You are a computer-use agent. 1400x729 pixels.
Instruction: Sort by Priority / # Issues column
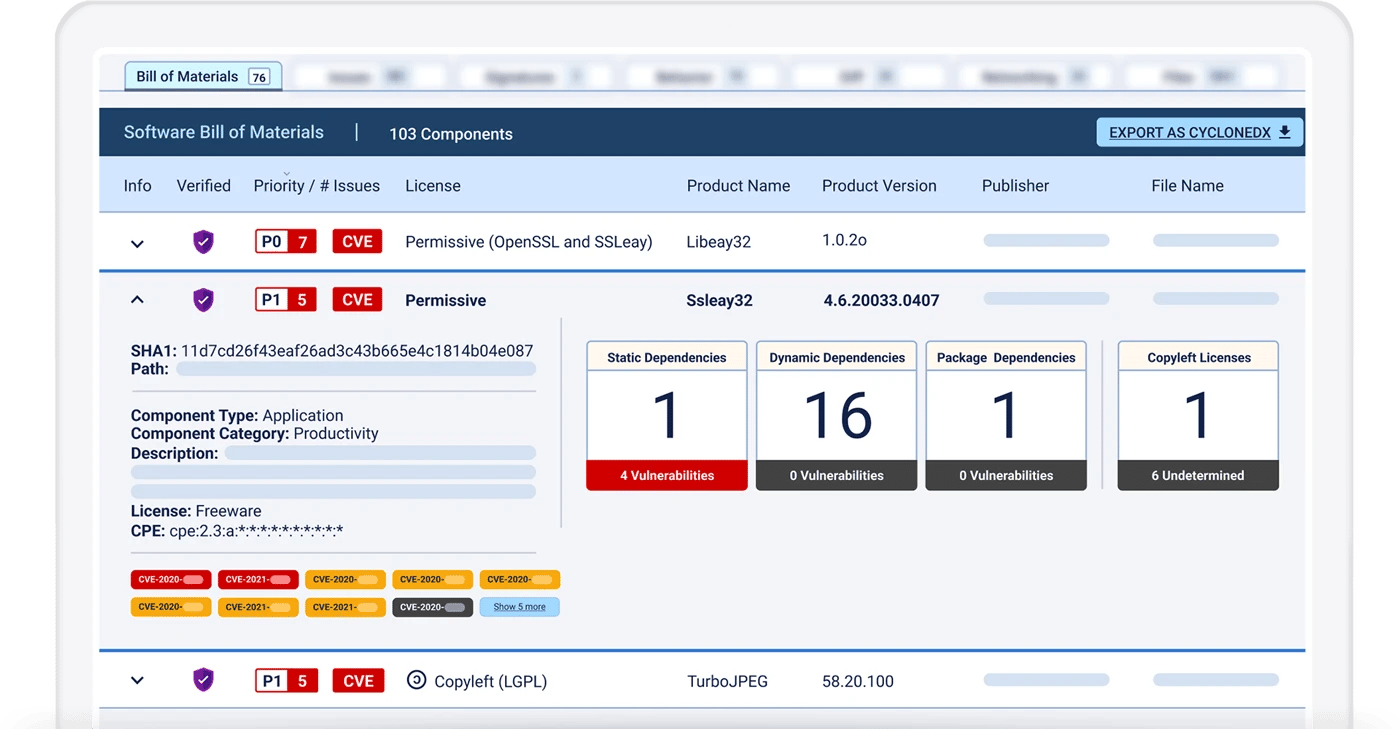(316, 186)
